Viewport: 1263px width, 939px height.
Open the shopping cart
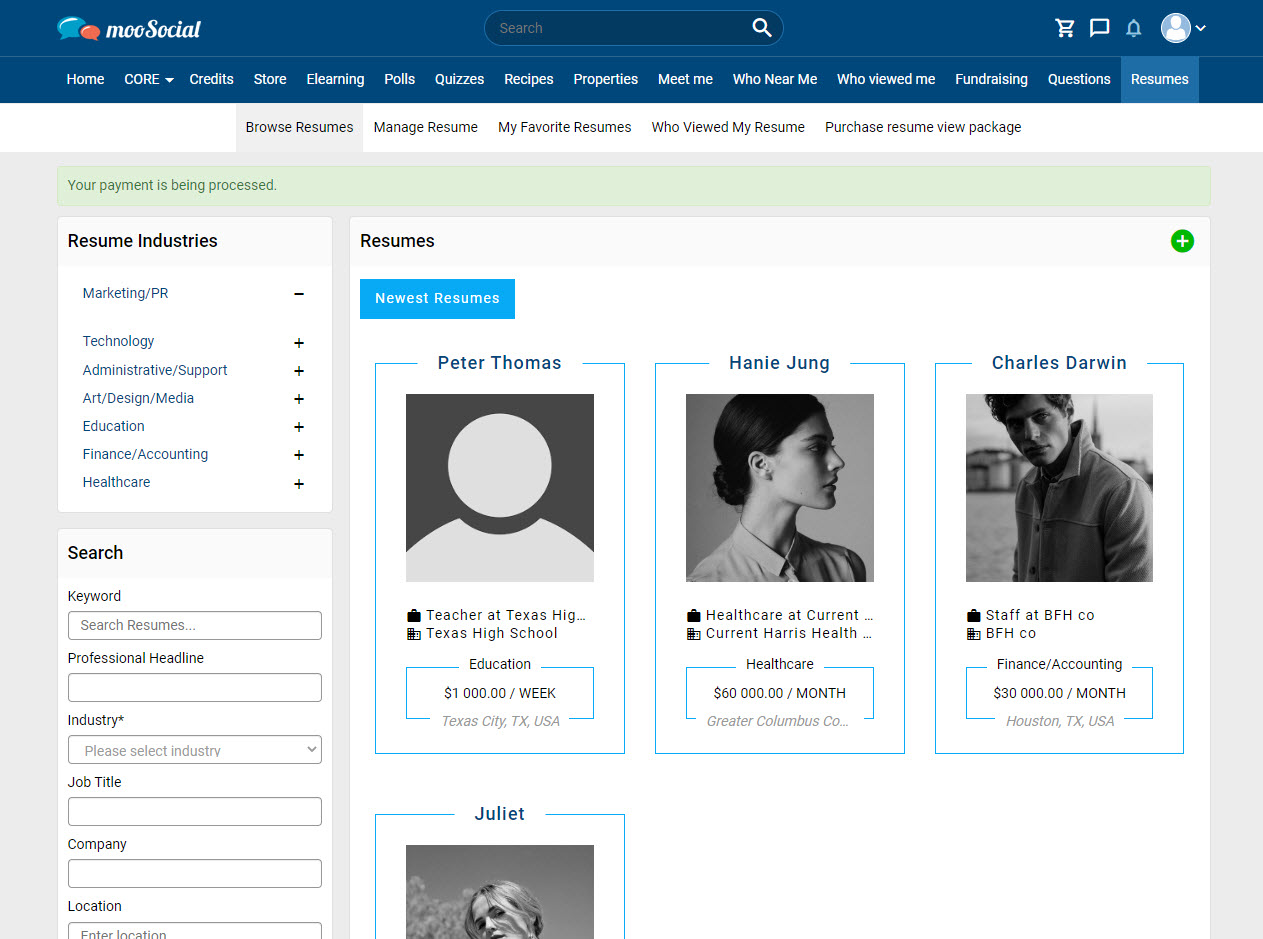point(1065,28)
